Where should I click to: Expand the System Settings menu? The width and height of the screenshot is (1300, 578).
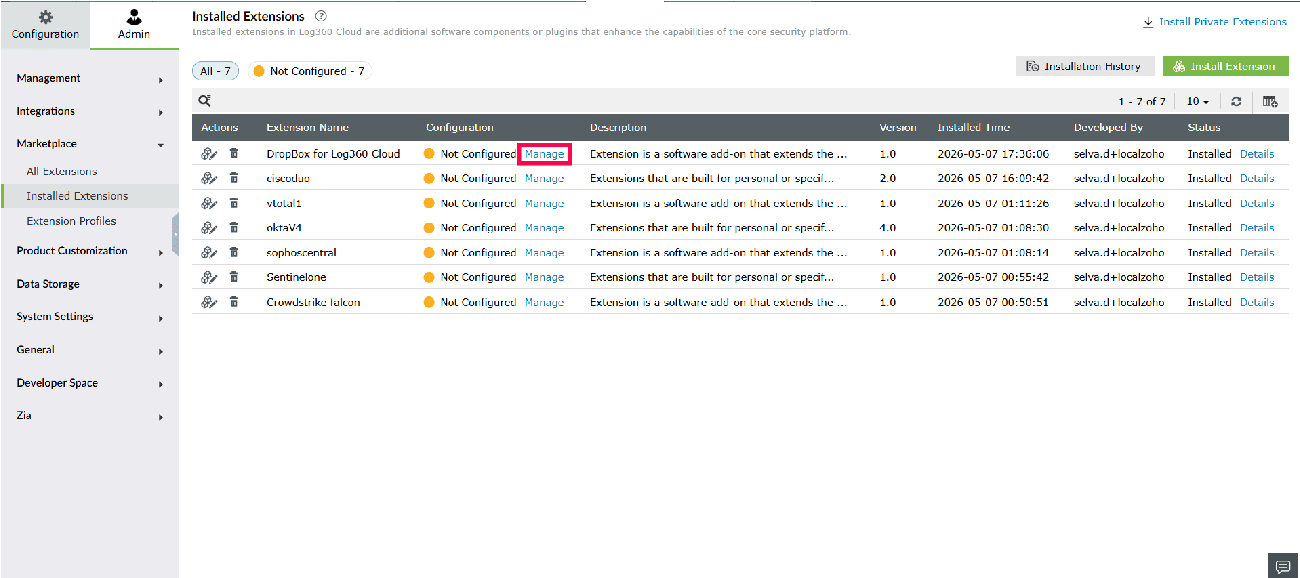(x=89, y=317)
